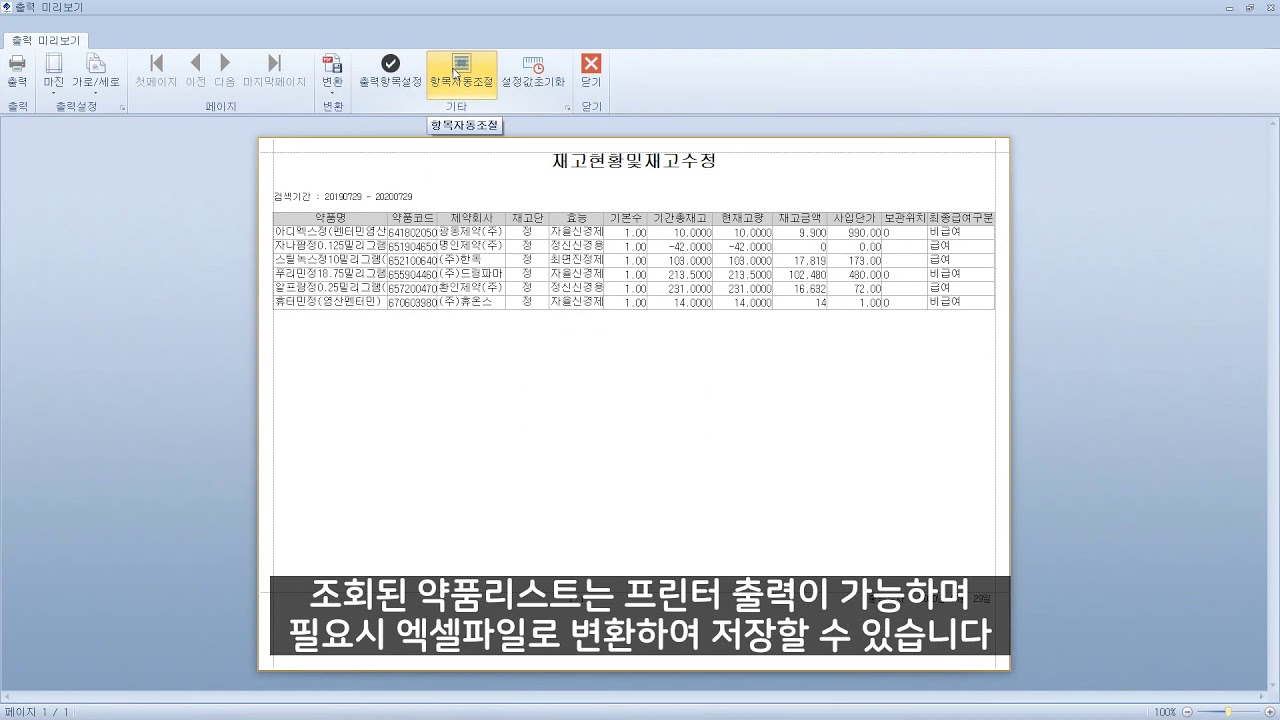1280x720 pixels.
Task: Click the vertical scrollbar on the right
Action: [x=1273, y=403]
